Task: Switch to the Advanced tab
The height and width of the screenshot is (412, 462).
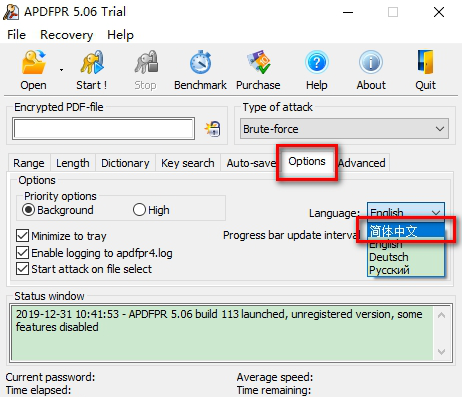Action: (362, 163)
